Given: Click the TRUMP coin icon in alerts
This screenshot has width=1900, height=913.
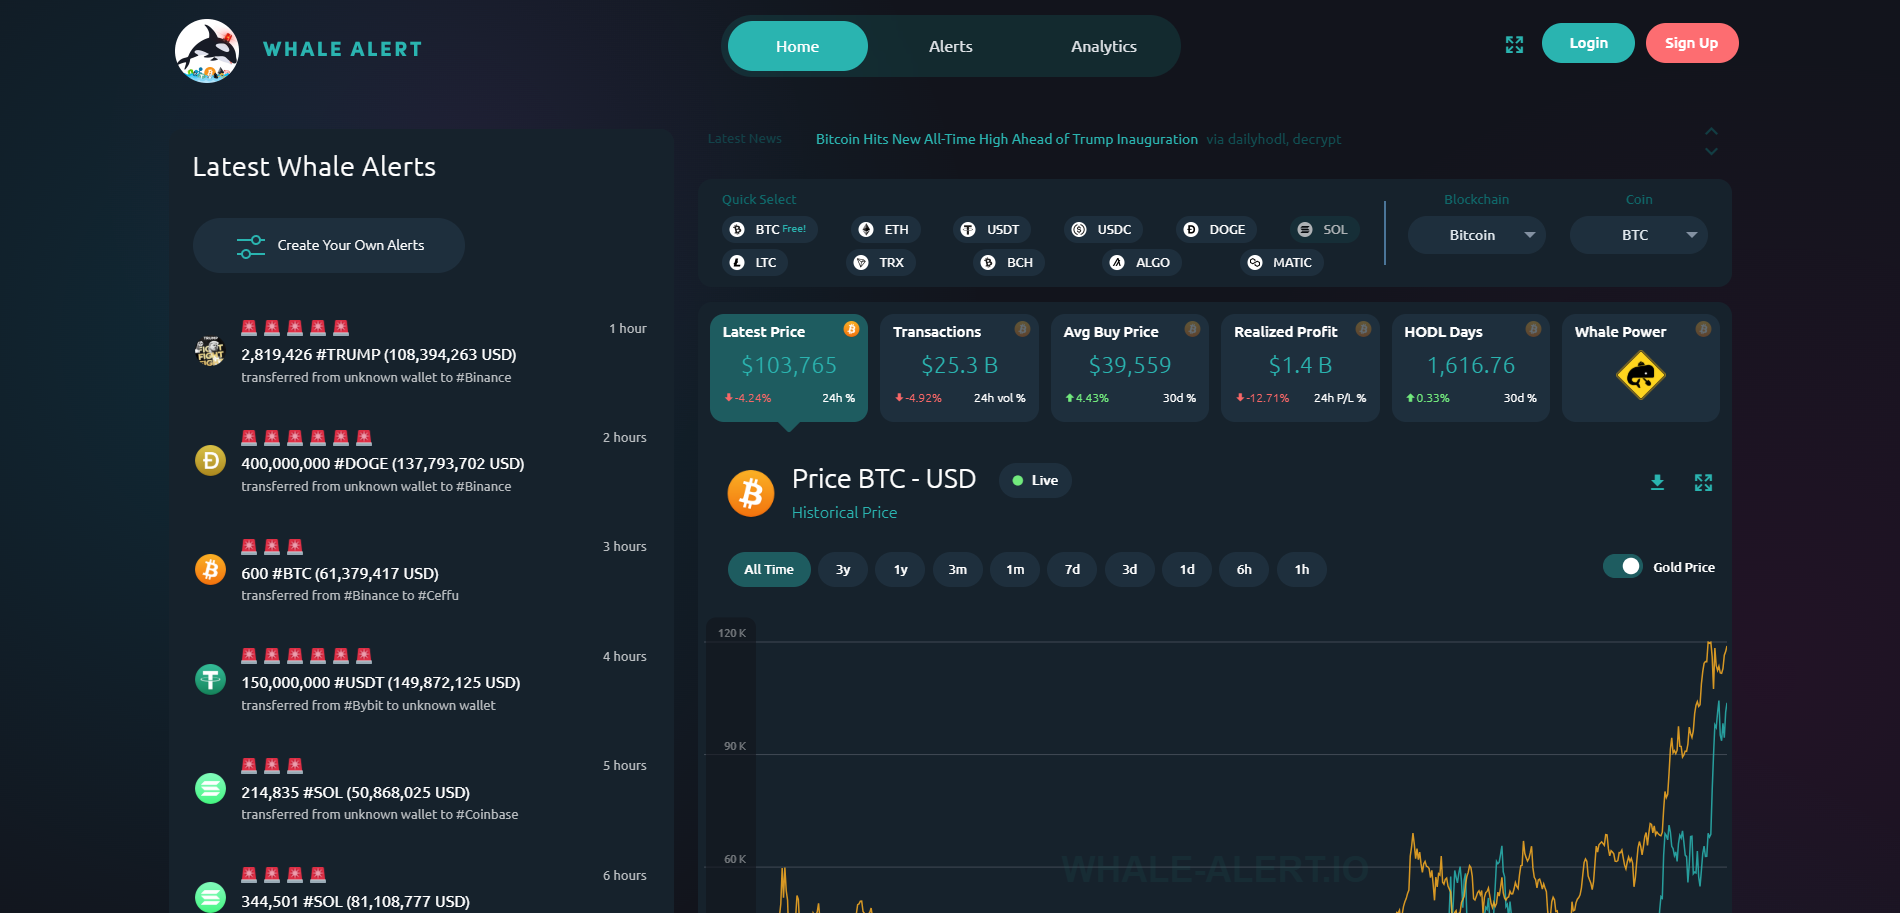Looking at the screenshot, I should tap(210, 351).
